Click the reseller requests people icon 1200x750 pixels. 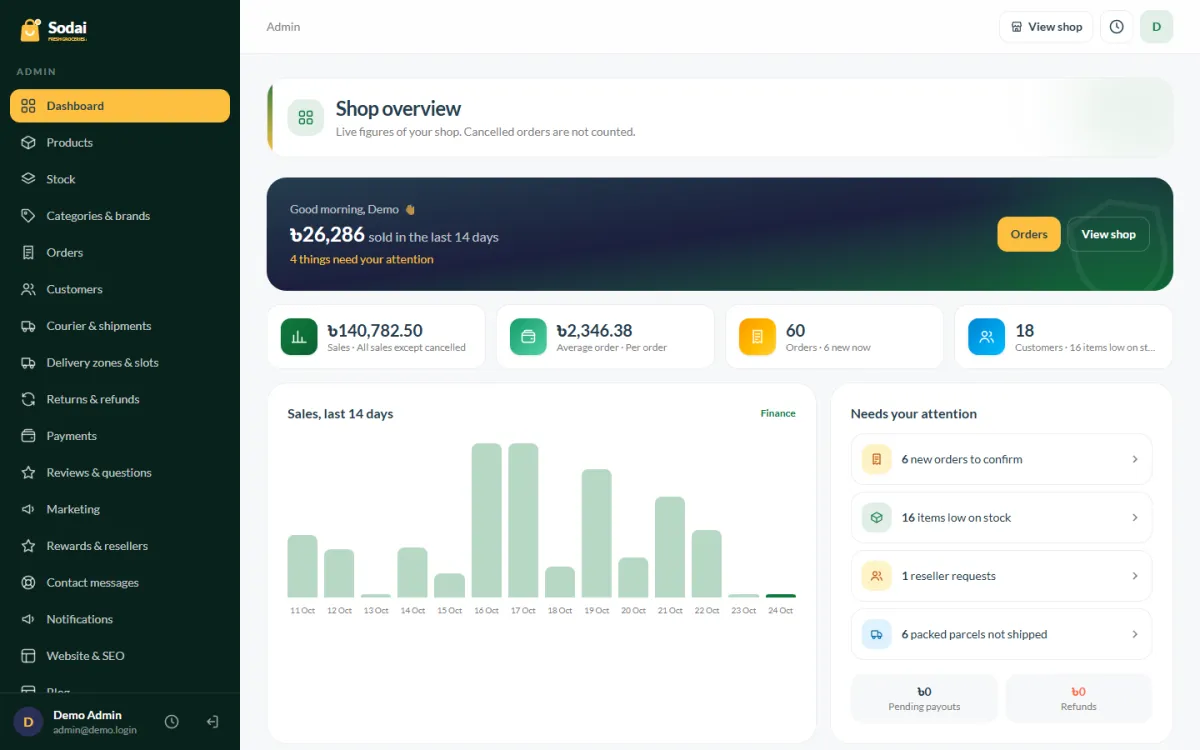coord(877,576)
